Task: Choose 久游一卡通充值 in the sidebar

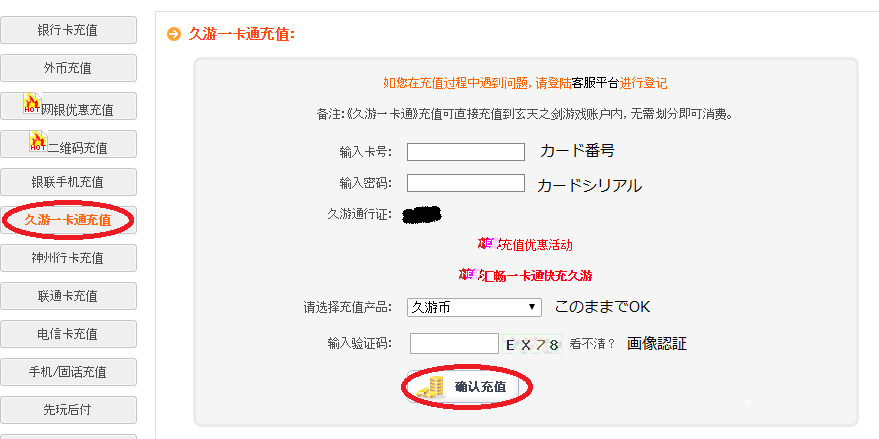Action: 69,219
